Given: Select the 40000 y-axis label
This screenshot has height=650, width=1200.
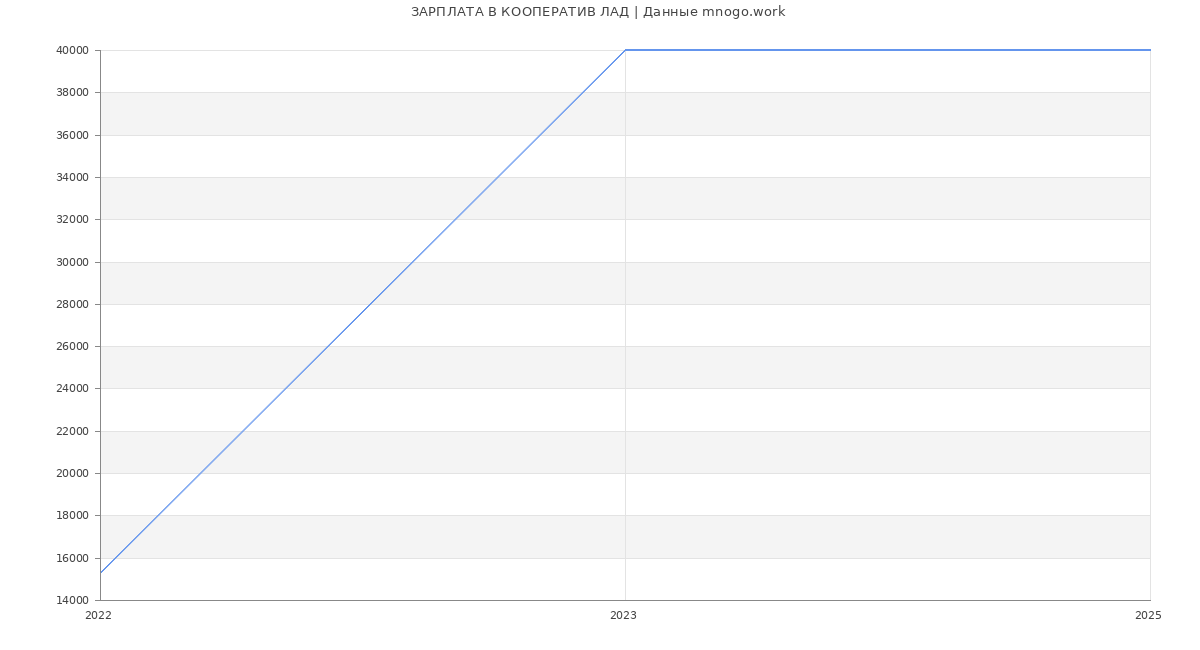Looking at the screenshot, I should tap(72, 51).
